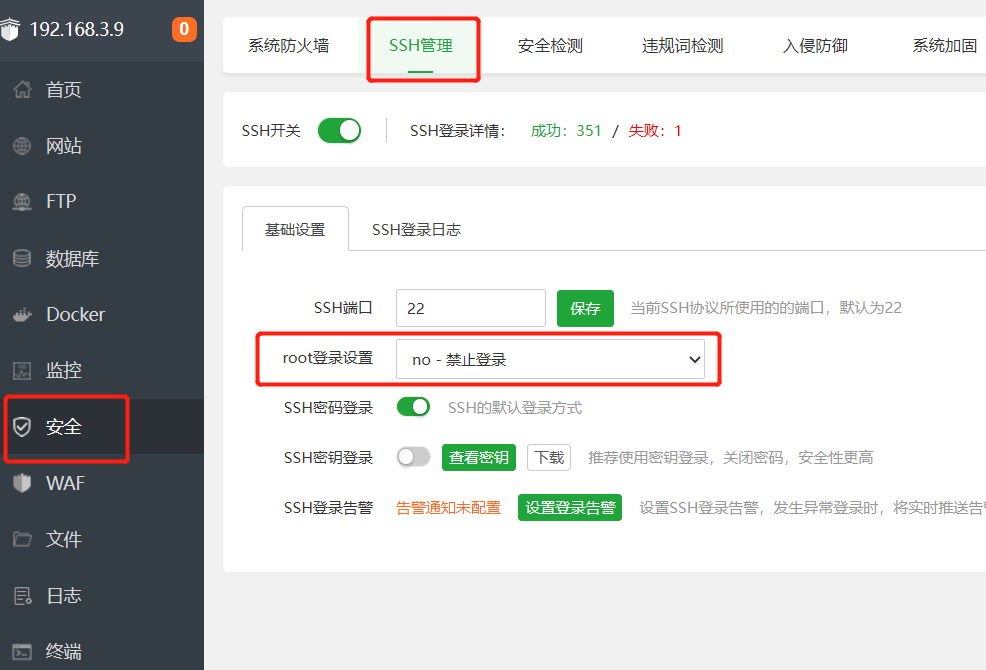Disable the SSH密码登录 toggle

click(x=413, y=407)
